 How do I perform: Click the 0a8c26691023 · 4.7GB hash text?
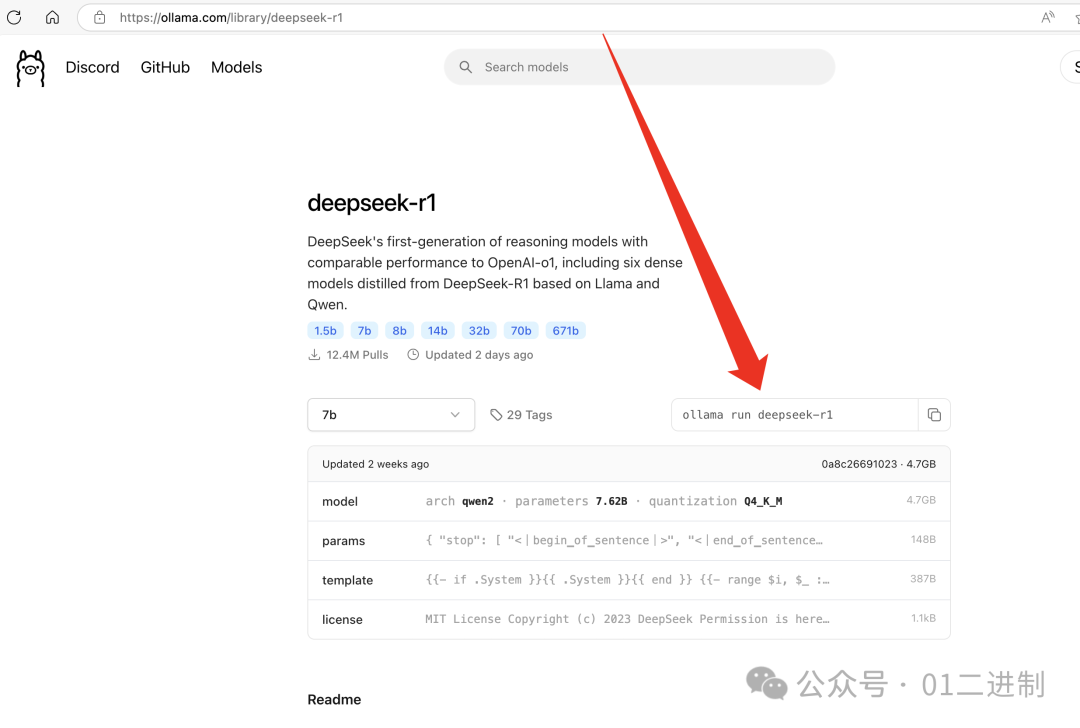tap(878, 464)
